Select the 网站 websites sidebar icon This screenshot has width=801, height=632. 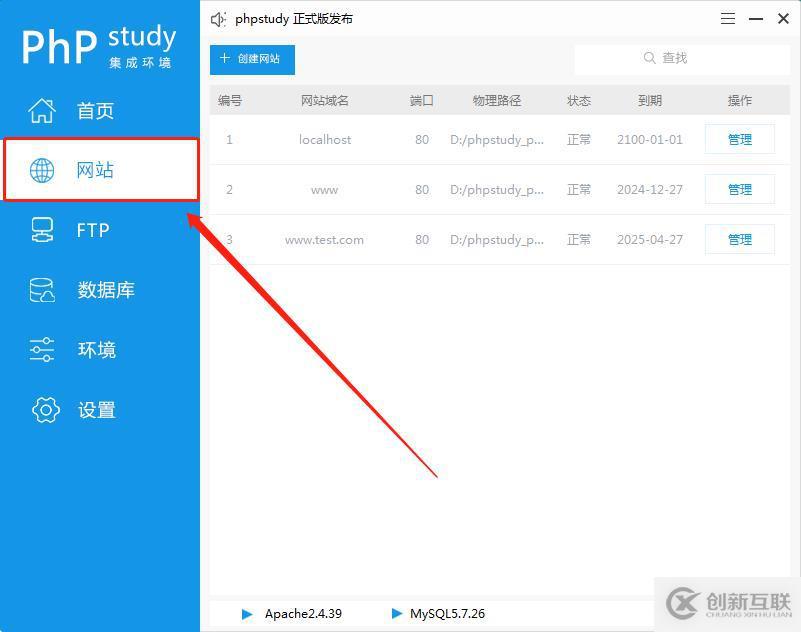pos(42,170)
